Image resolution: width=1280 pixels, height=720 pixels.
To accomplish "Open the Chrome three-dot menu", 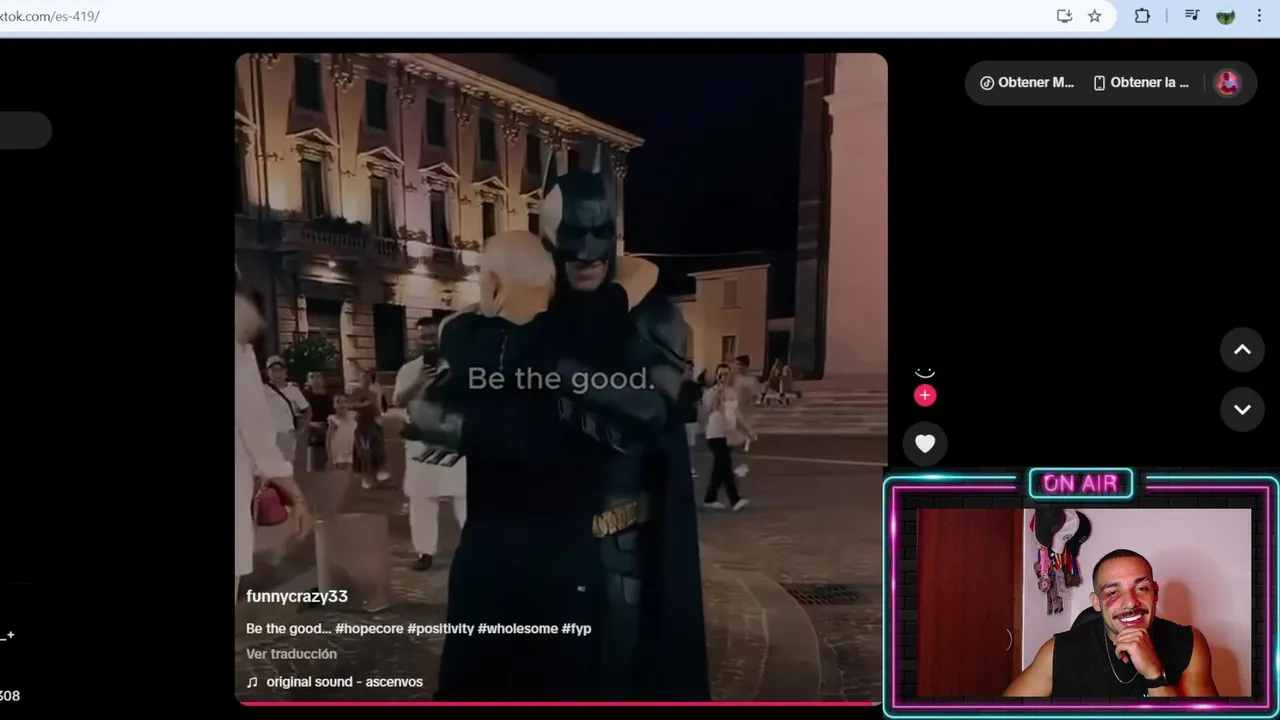I will pos(1259,16).
